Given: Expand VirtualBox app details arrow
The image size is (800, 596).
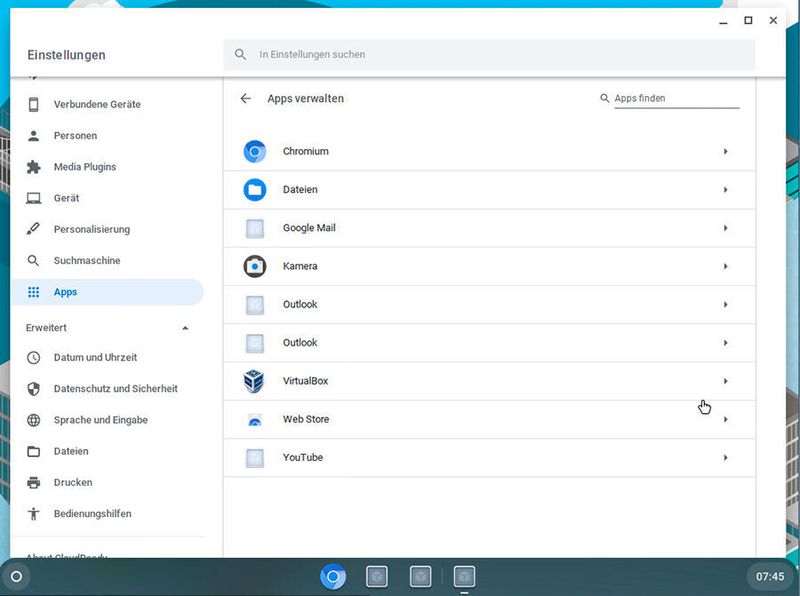Looking at the screenshot, I should point(725,381).
